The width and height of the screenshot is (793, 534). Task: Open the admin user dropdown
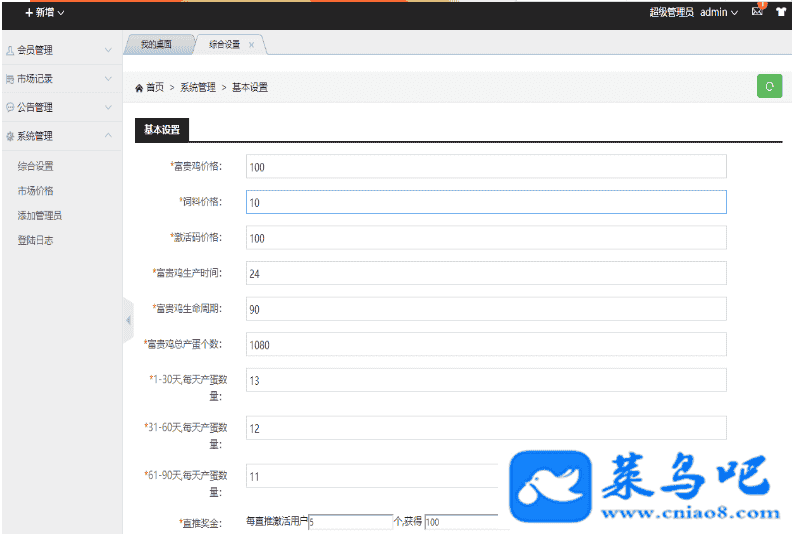click(x=719, y=12)
